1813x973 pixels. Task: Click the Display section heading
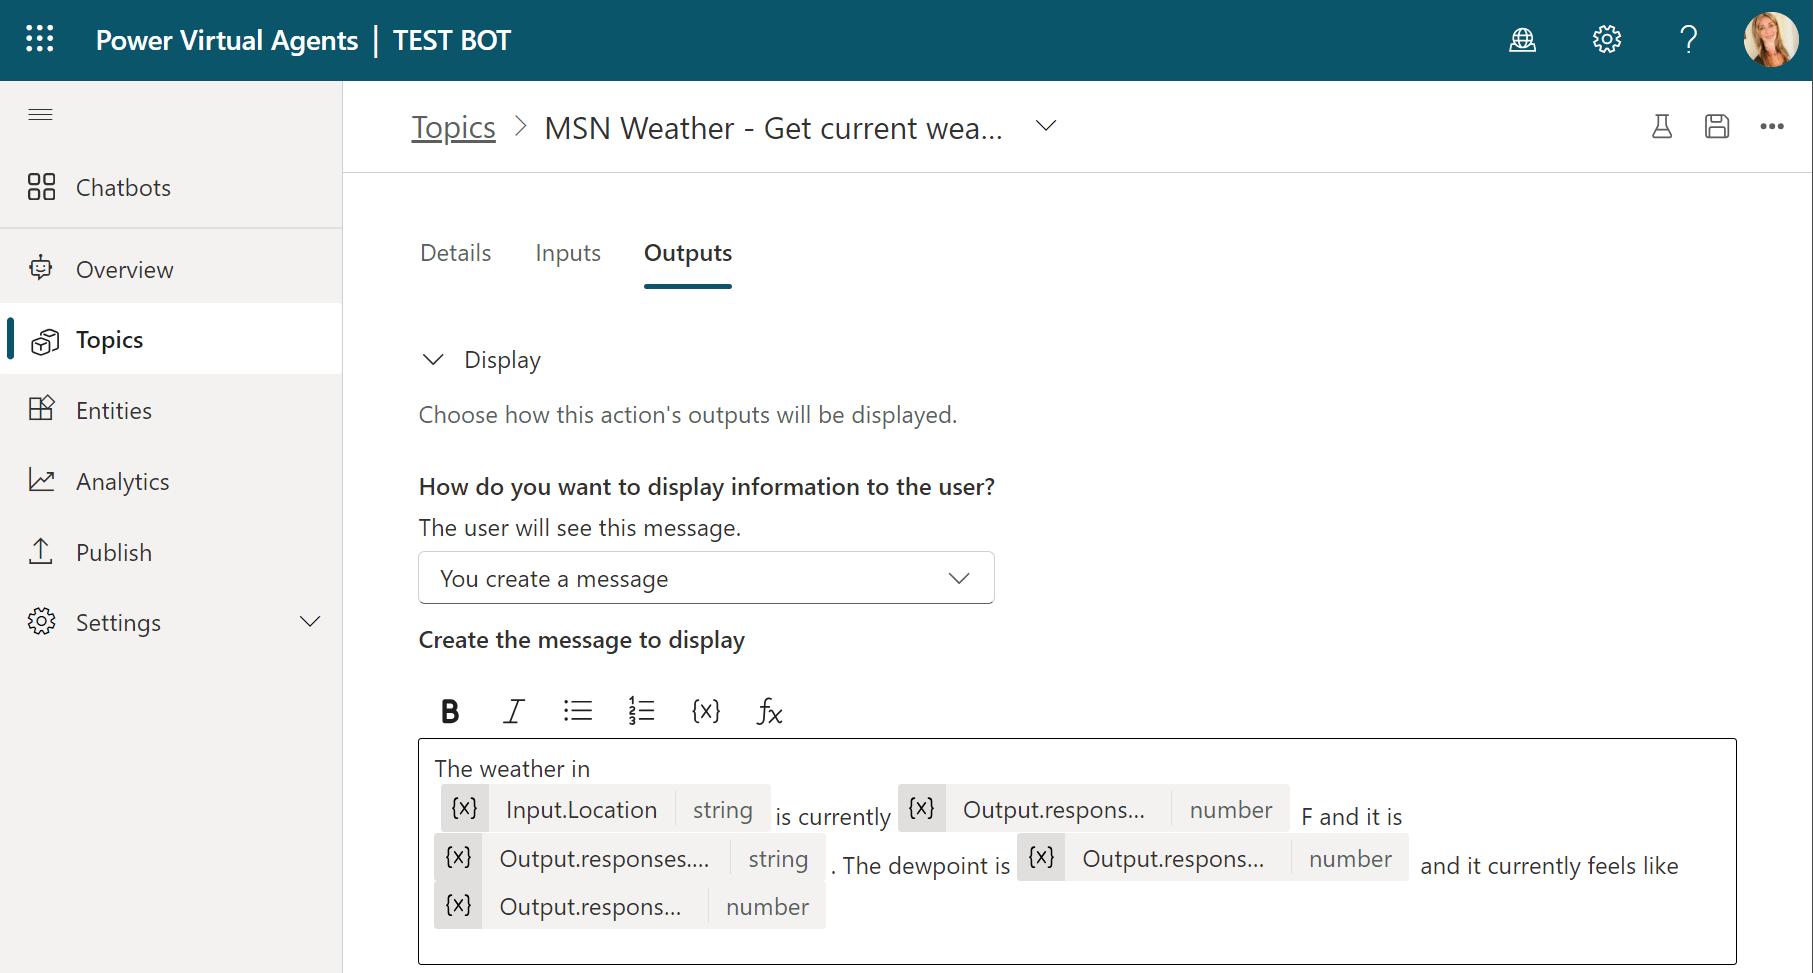503,360
